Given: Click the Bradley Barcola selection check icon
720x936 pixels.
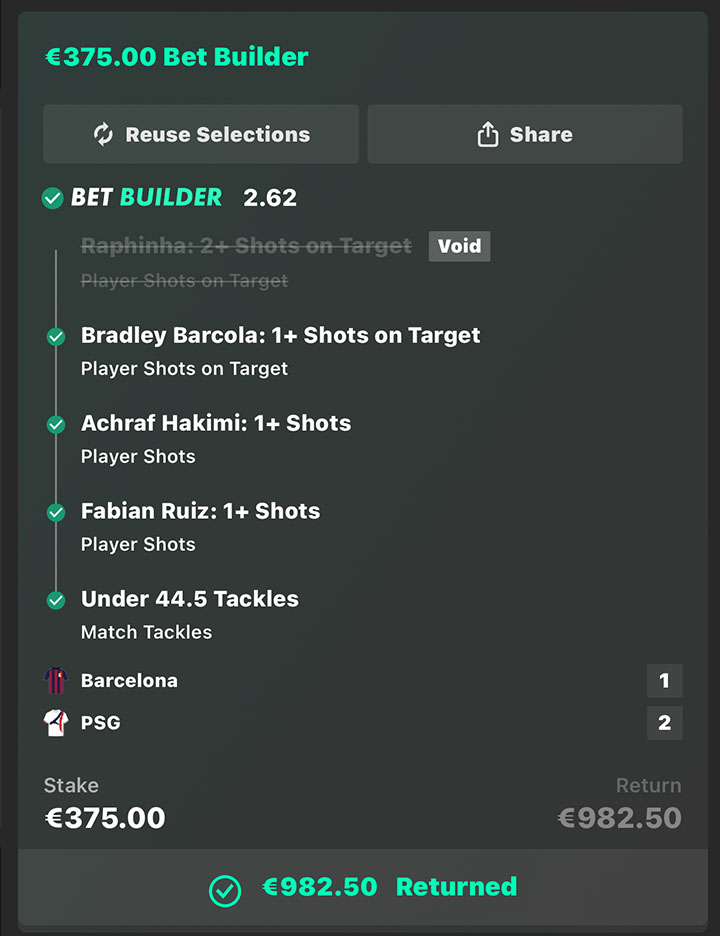Looking at the screenshot, I should click(x=56, y=337).
